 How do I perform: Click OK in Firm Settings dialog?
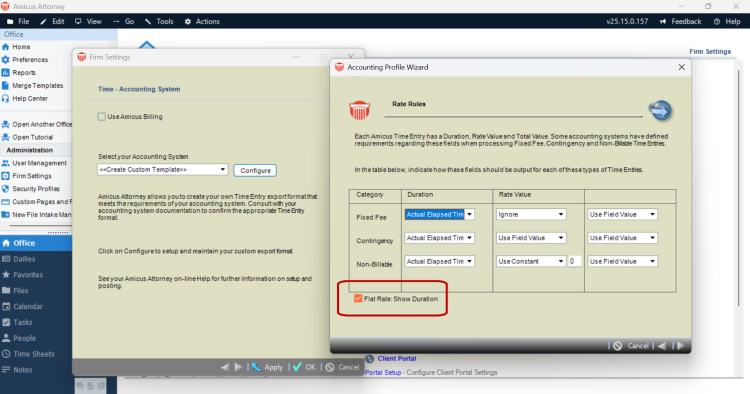[x=305, y=367]
